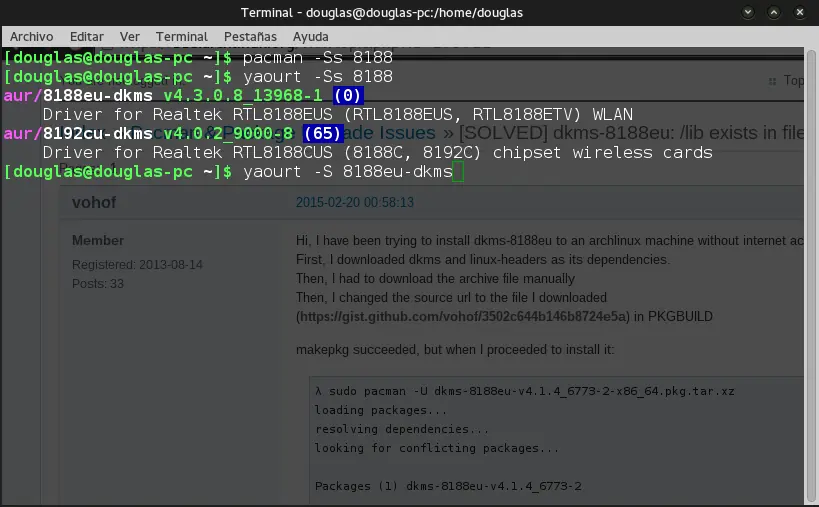Click the '[SOLVED] dkms-8188eu' thread title
The image size is (819, 507).
tap(631, 133)
